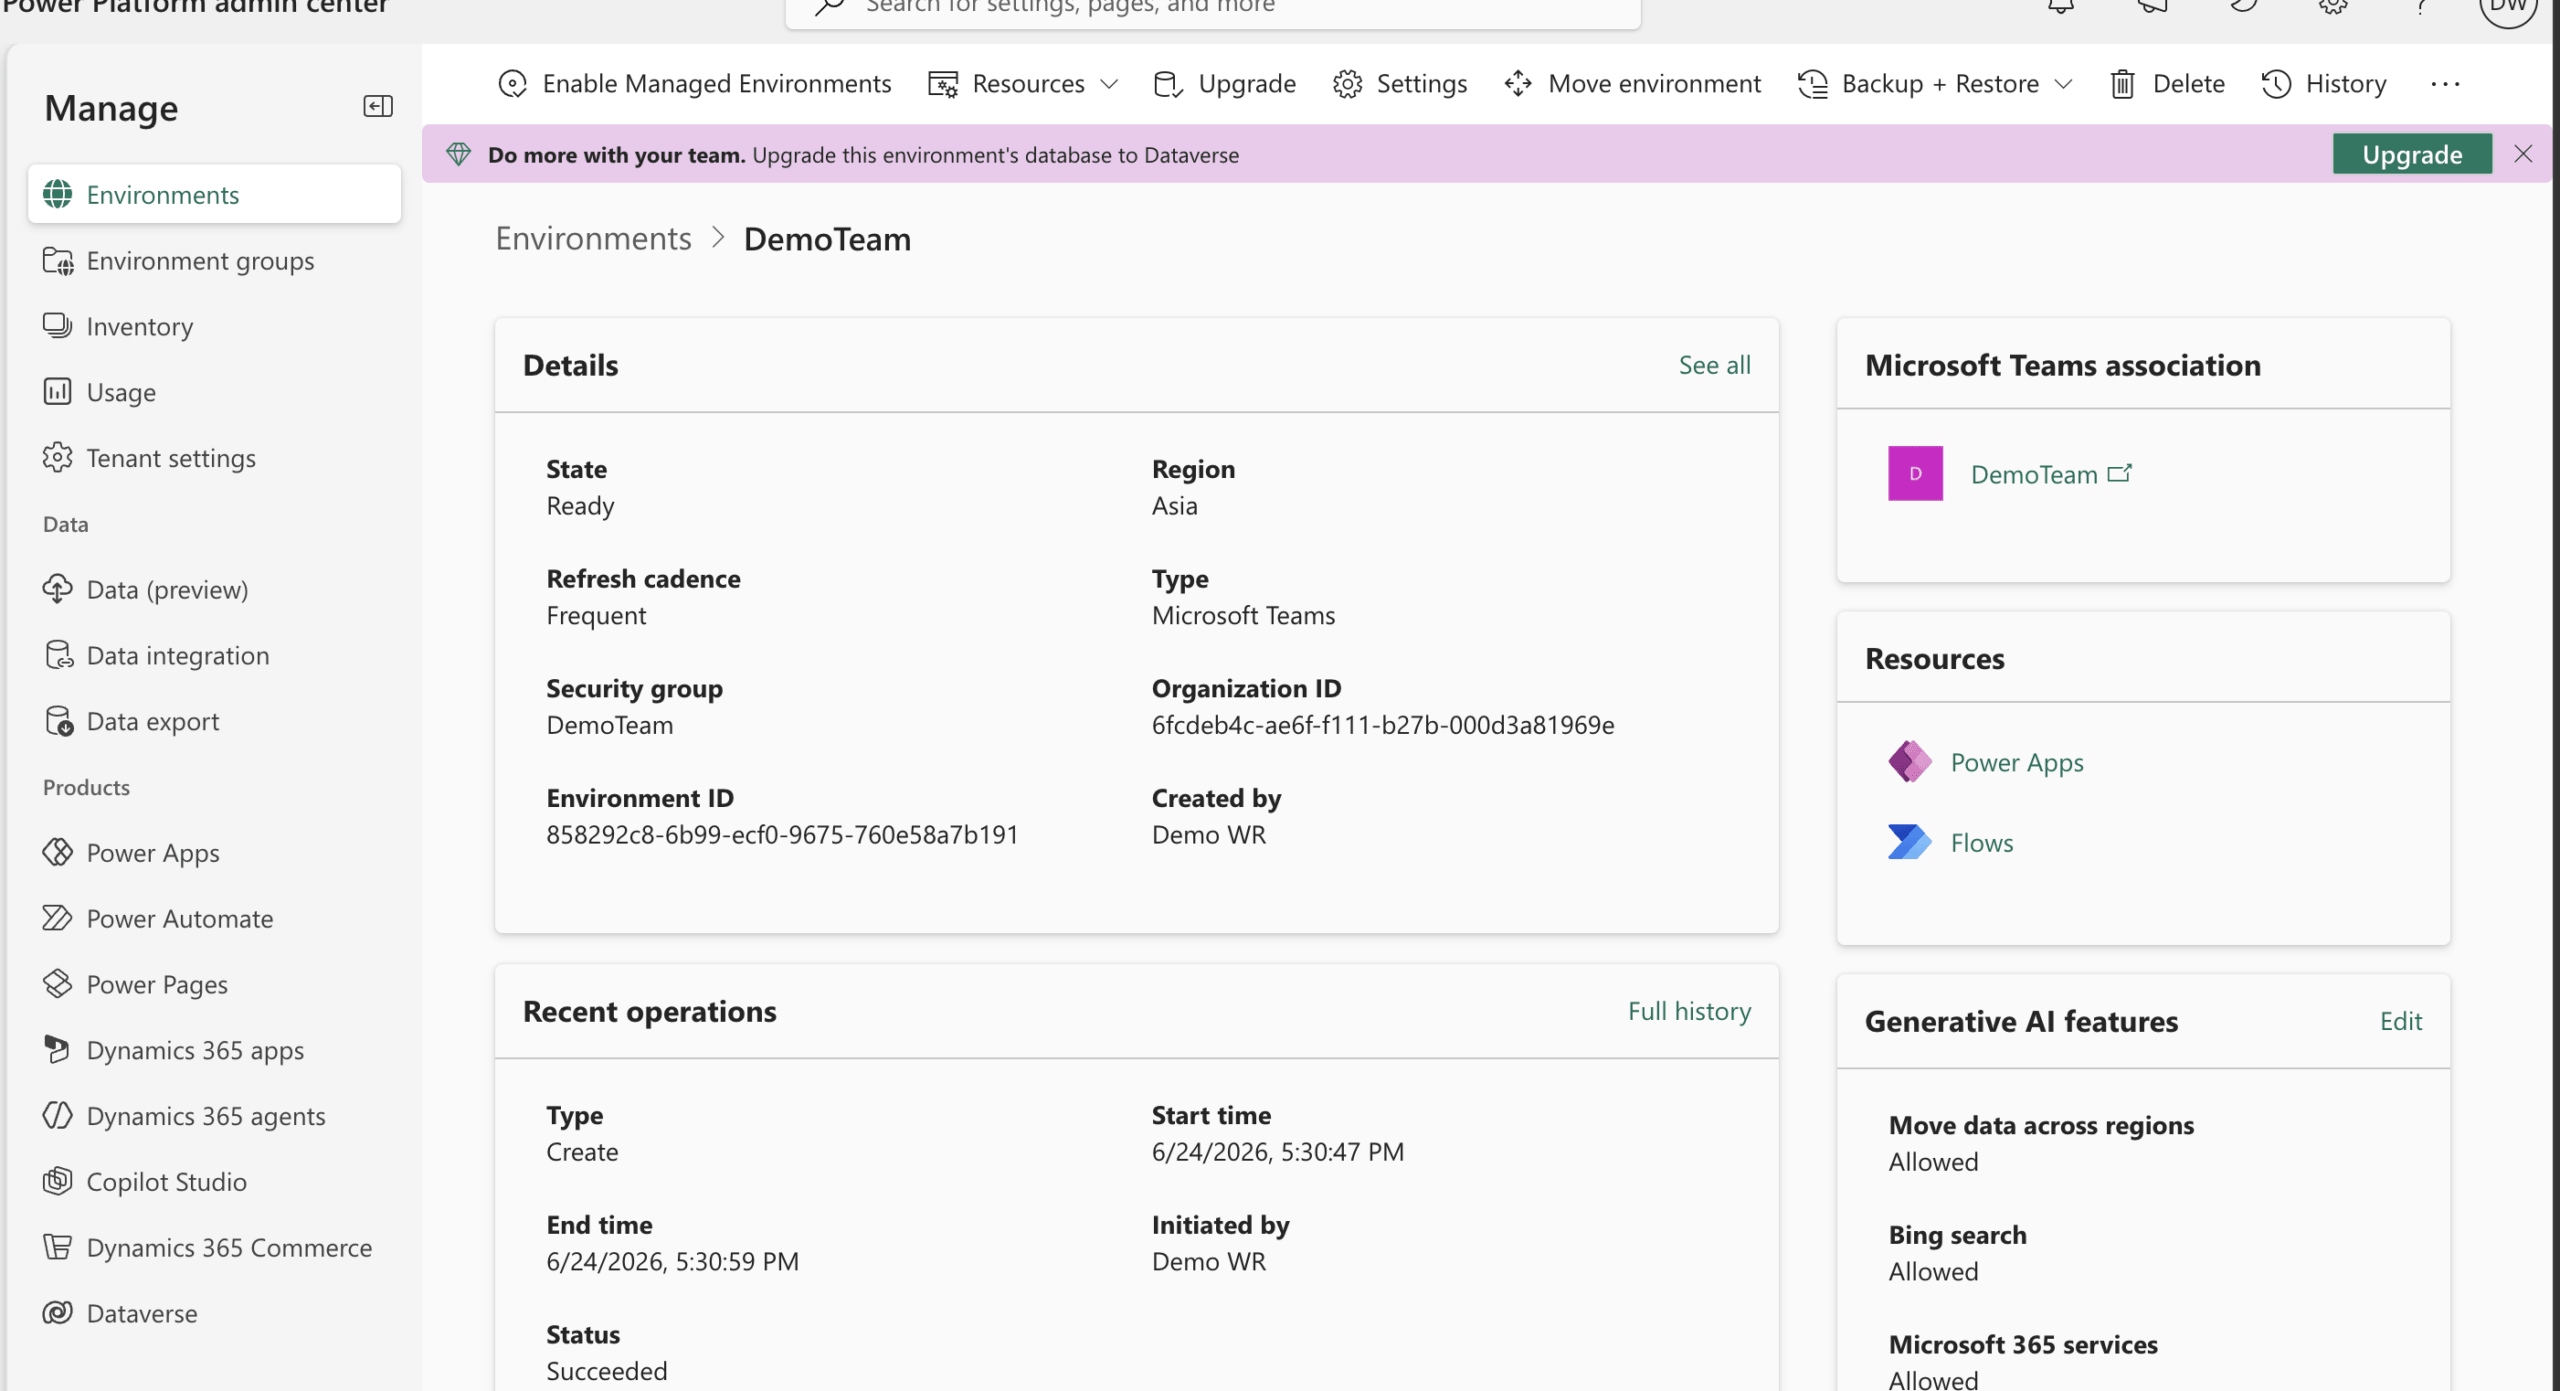Click the DemoTeam purple avatar tile

(1915, 473)
